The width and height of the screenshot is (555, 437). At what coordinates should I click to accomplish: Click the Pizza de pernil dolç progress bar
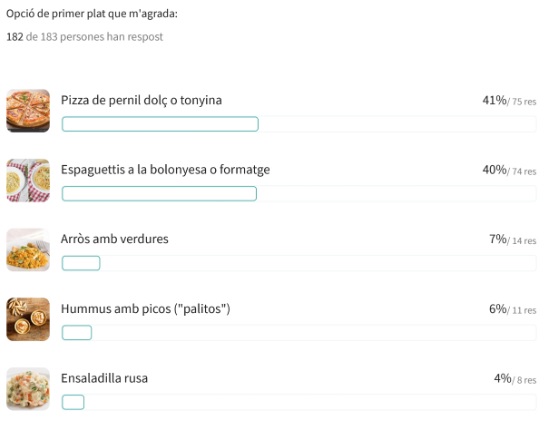[299, 124]
